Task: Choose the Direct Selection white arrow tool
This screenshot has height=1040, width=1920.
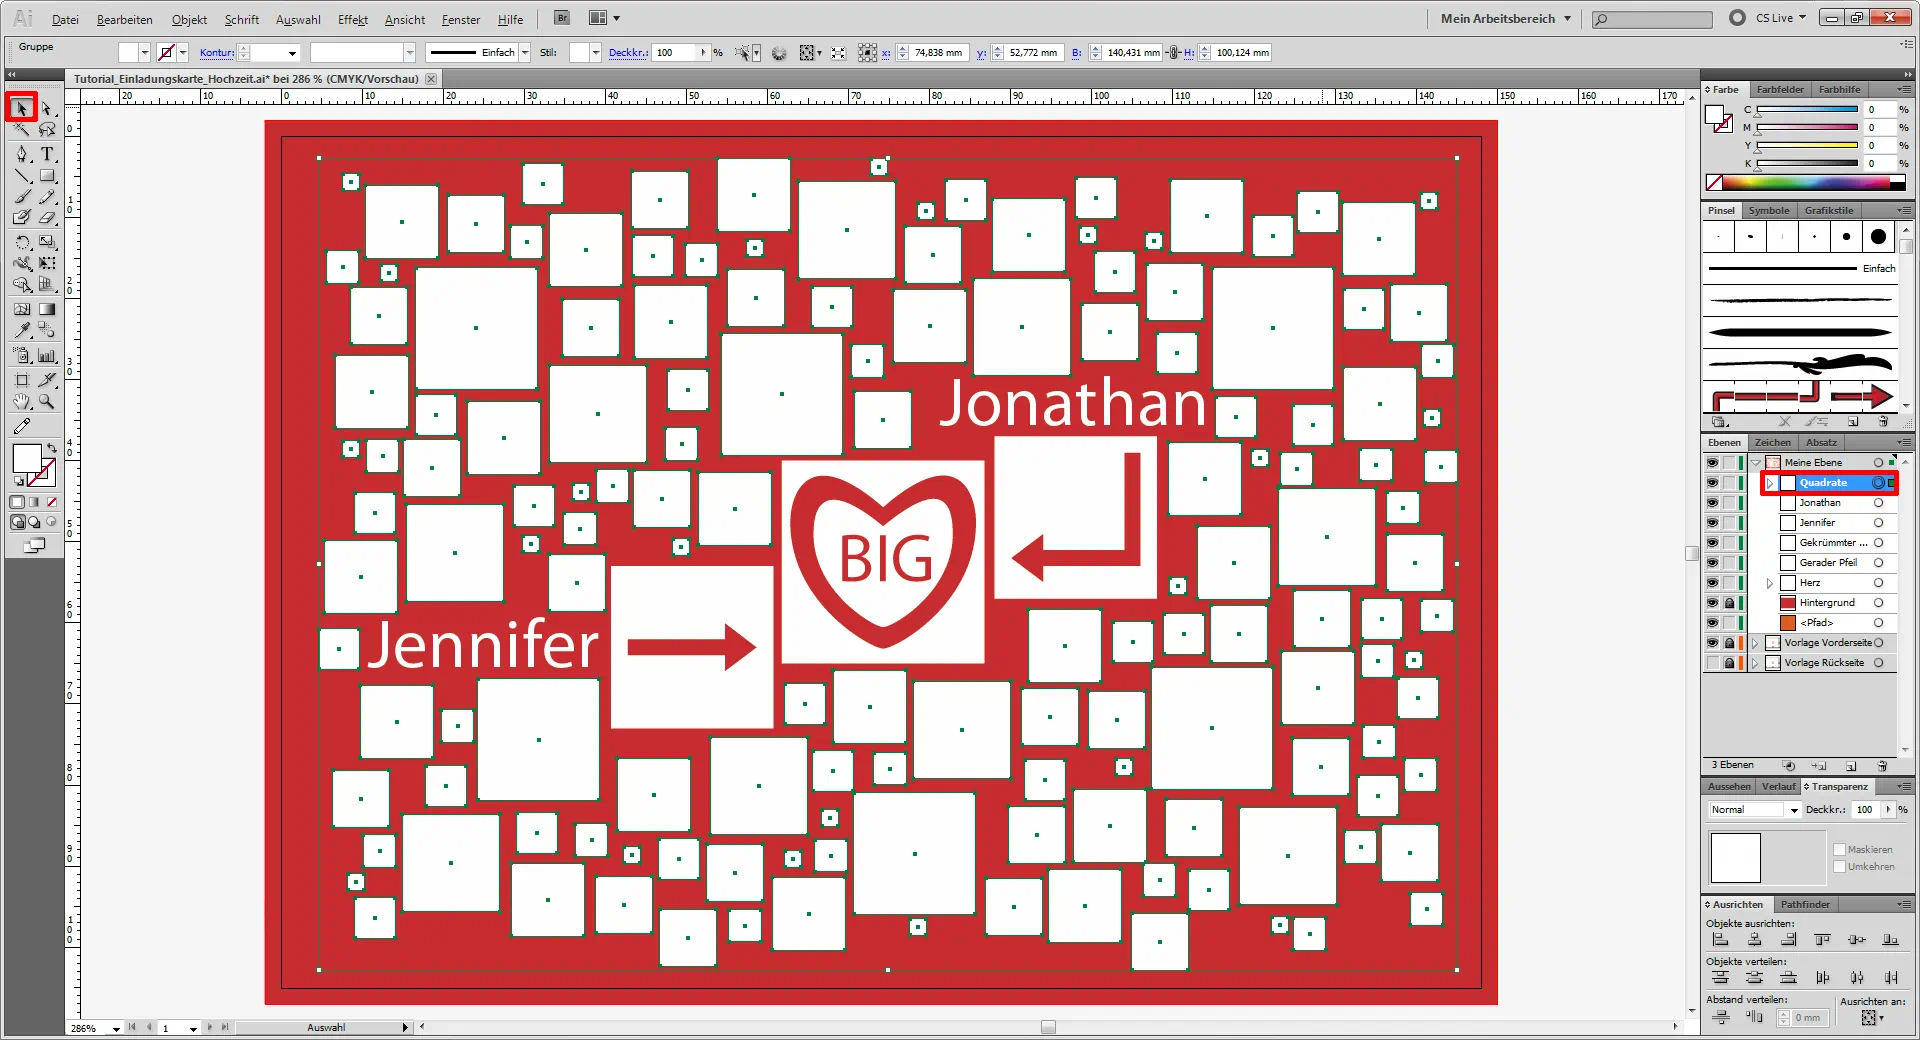Action: coord(47,108)
